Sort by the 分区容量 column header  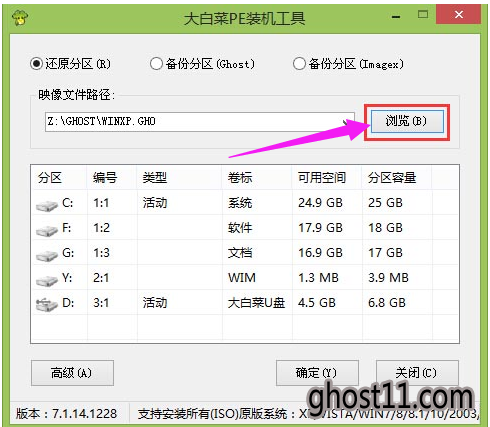[x=397, y=178]
